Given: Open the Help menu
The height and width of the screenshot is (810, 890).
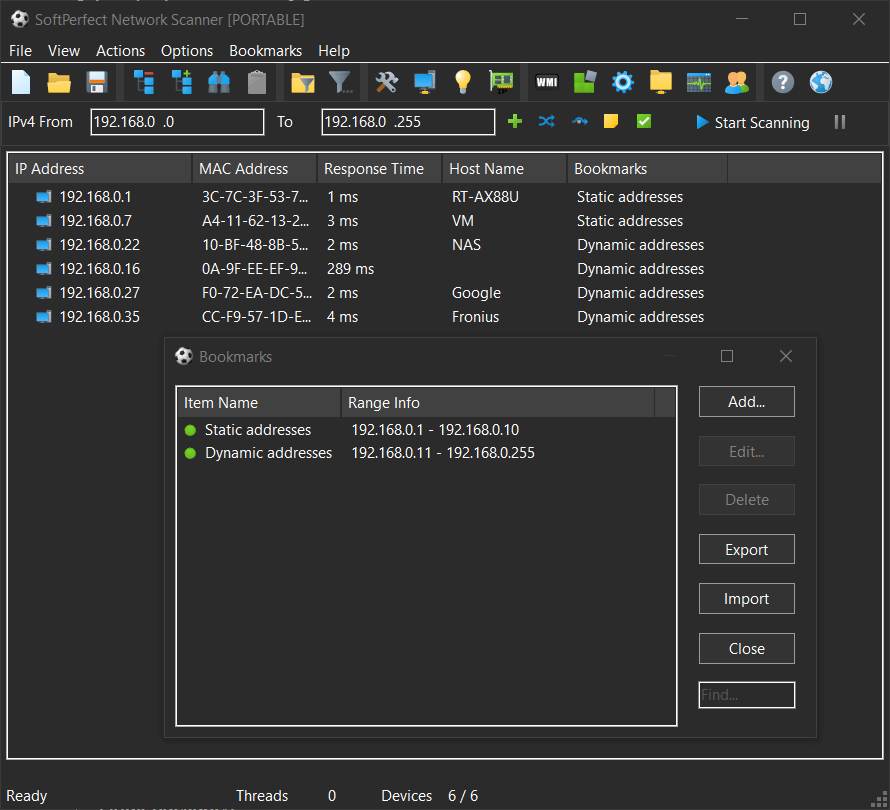Looking at the screenshot, I should coord(334,51).
